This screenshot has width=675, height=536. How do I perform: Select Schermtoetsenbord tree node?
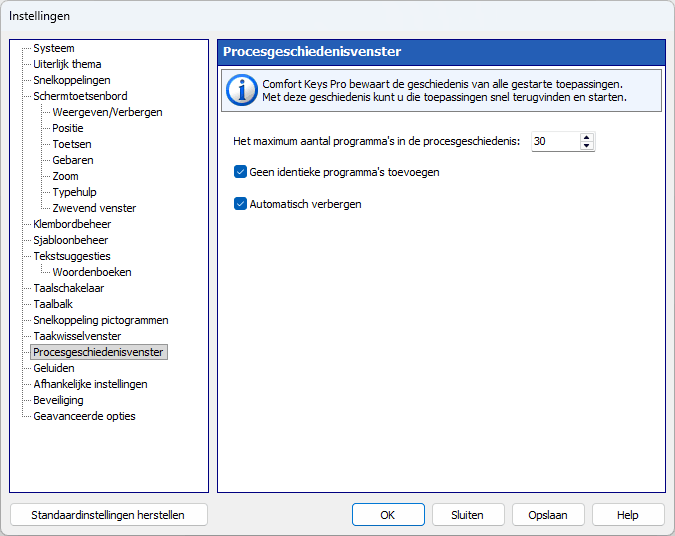coord(80,96)
